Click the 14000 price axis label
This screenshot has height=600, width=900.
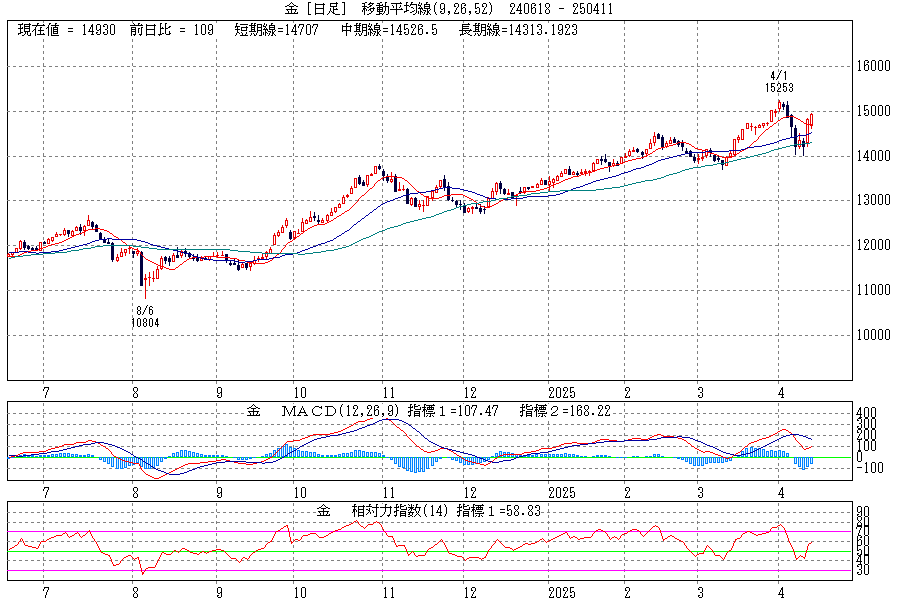(874, 156)
